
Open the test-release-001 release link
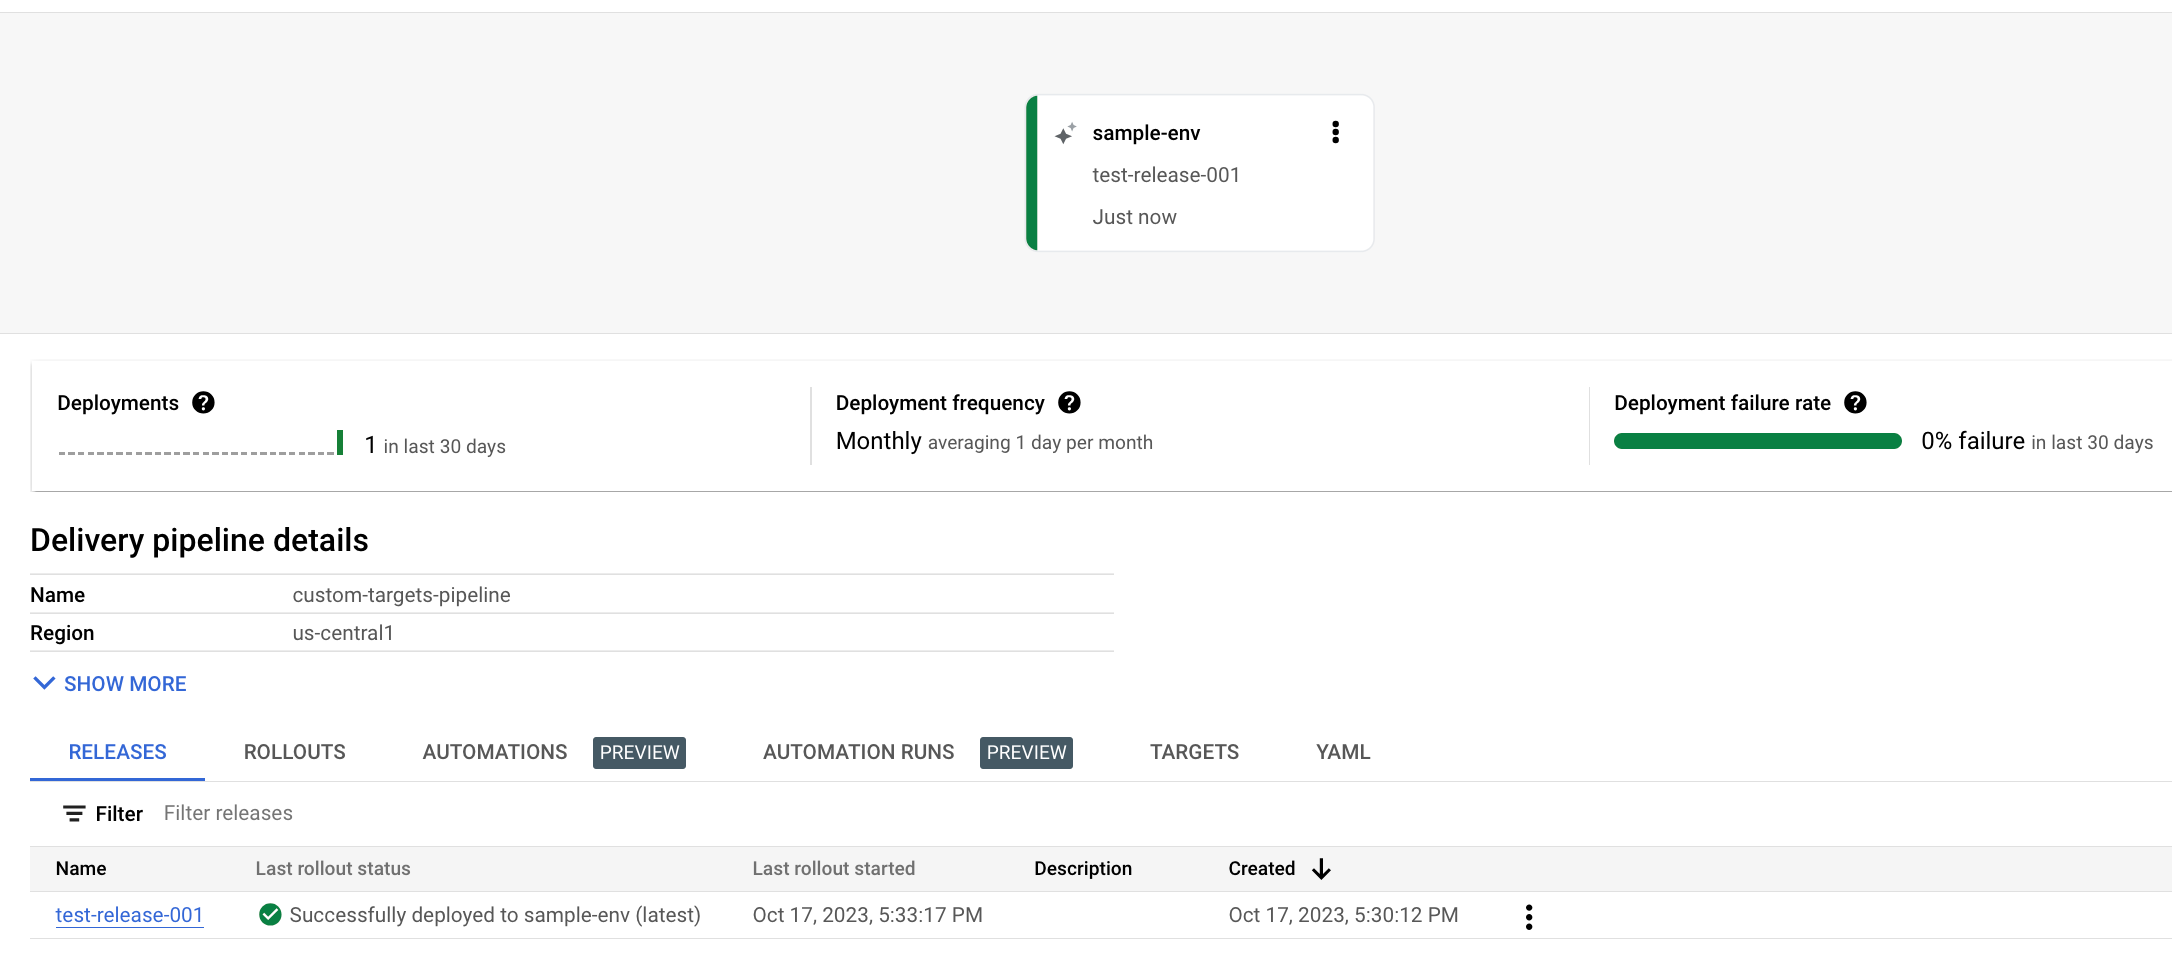tap(129, 914)
